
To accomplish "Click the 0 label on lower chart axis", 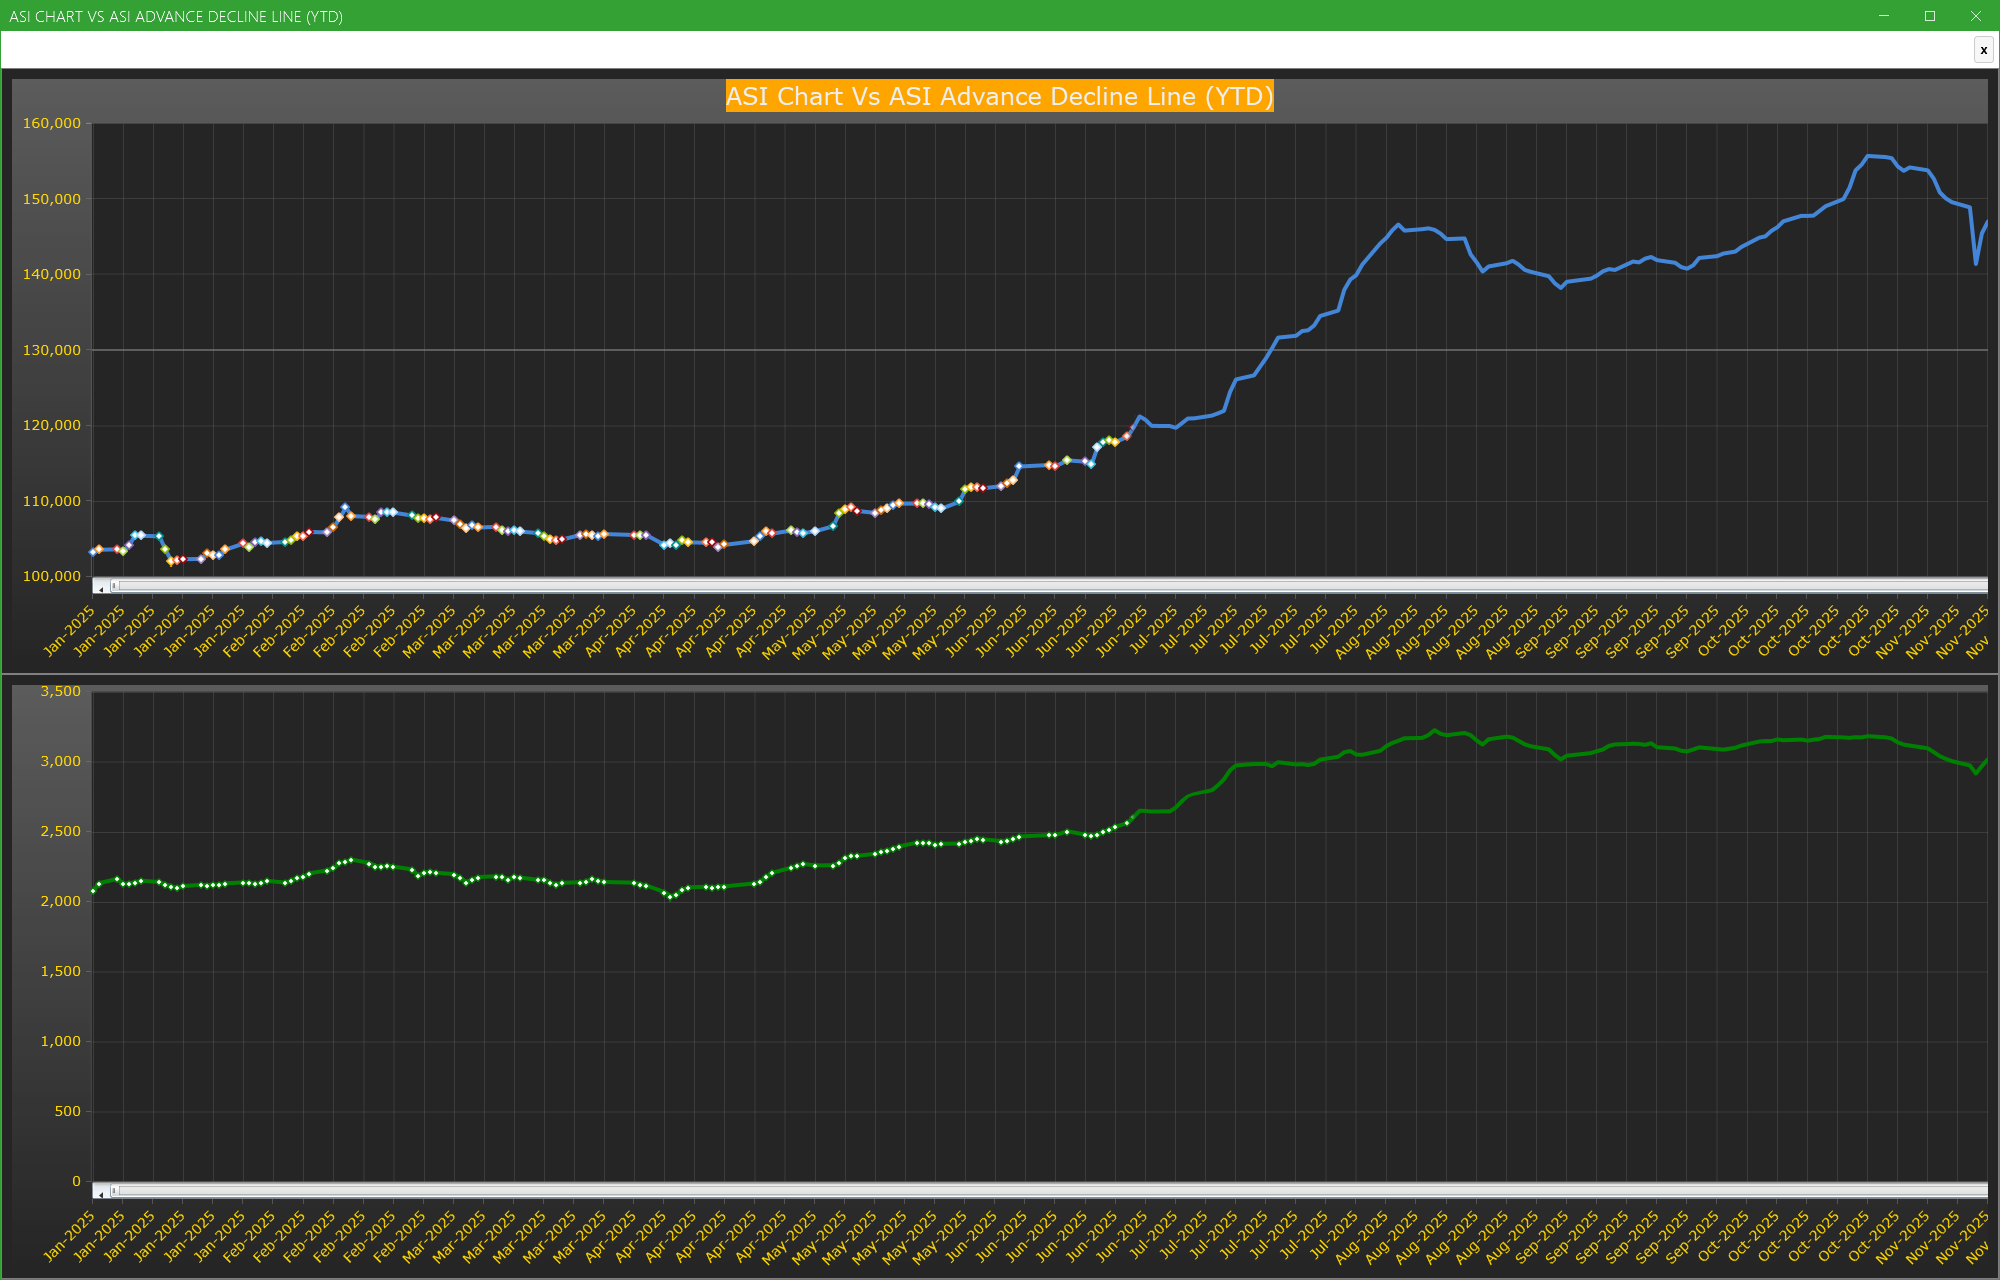I will point(76,1181).
